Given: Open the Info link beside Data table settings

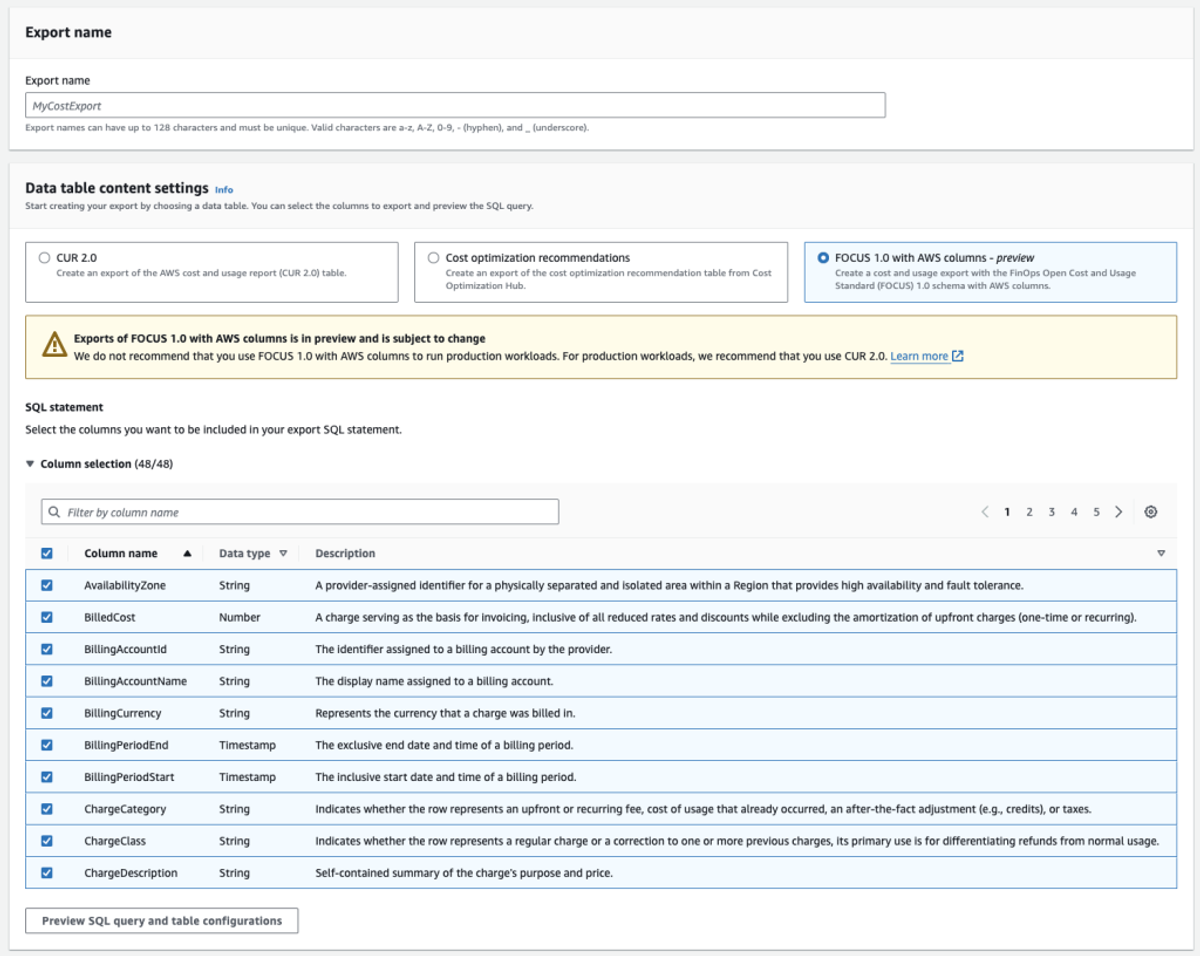Looking at the screenshot, I should click(x=224, y=190).
